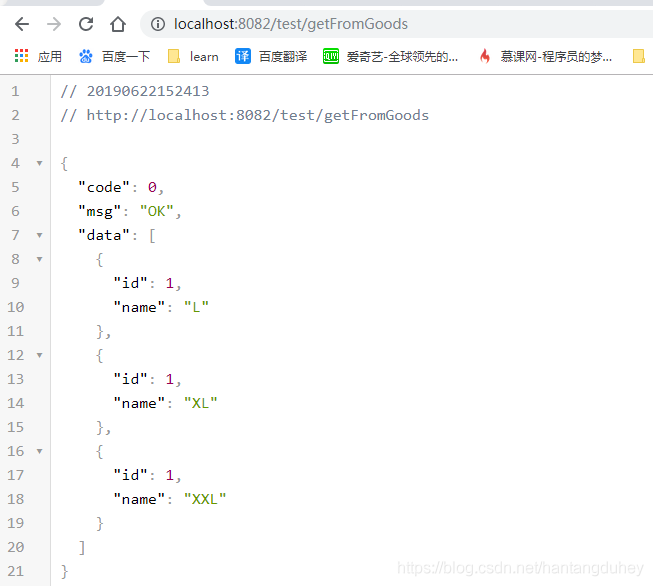This screenshot has width=653, height=586.
Task: Select the name value "L"
Action: tap(196, 307)
